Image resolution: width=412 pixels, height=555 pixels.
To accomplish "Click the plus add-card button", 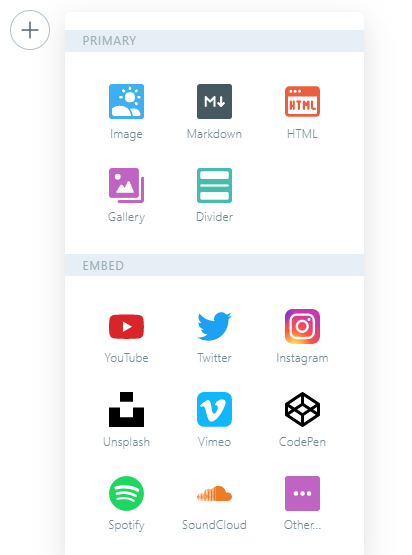I will (x=30, y=30).
